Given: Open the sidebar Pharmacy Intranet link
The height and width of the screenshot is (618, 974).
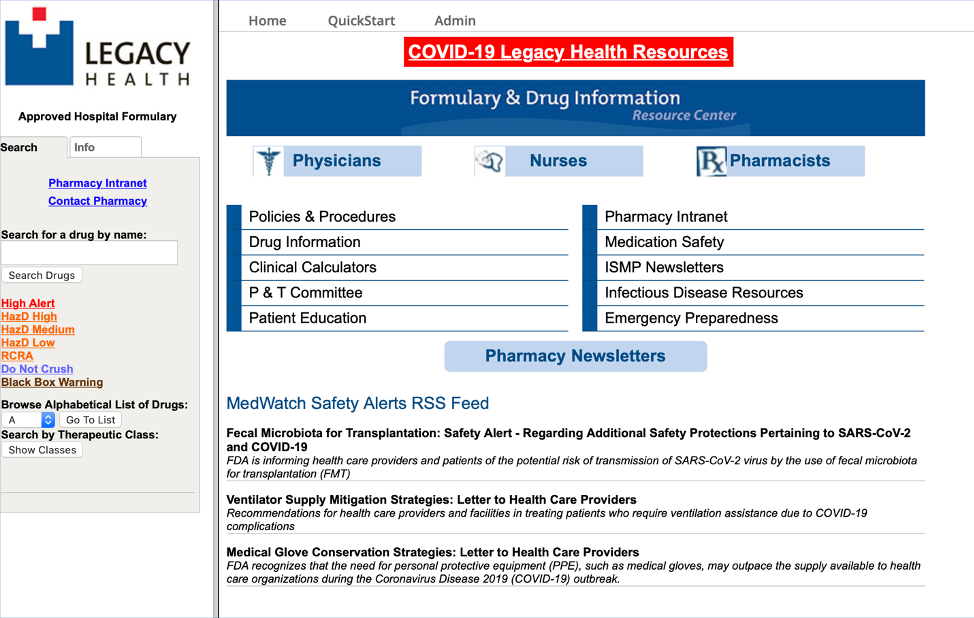Looking at the screenshot, I should [x=98, y=183].
